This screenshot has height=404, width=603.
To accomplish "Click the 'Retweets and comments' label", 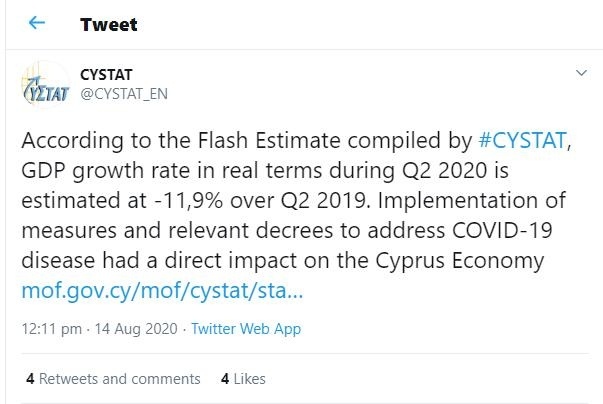I will click(120, 379).
